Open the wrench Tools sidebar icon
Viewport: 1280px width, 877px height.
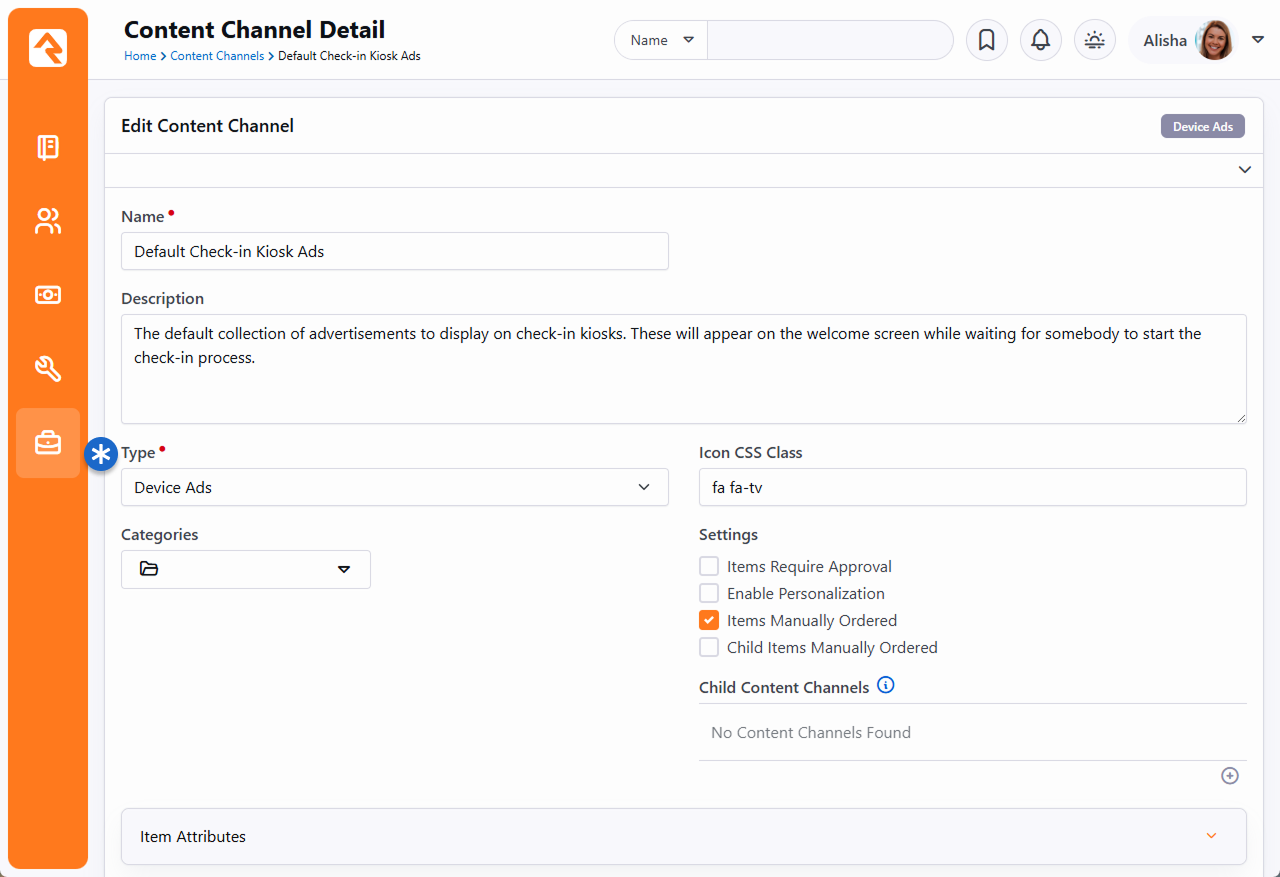tap(48, 369)
